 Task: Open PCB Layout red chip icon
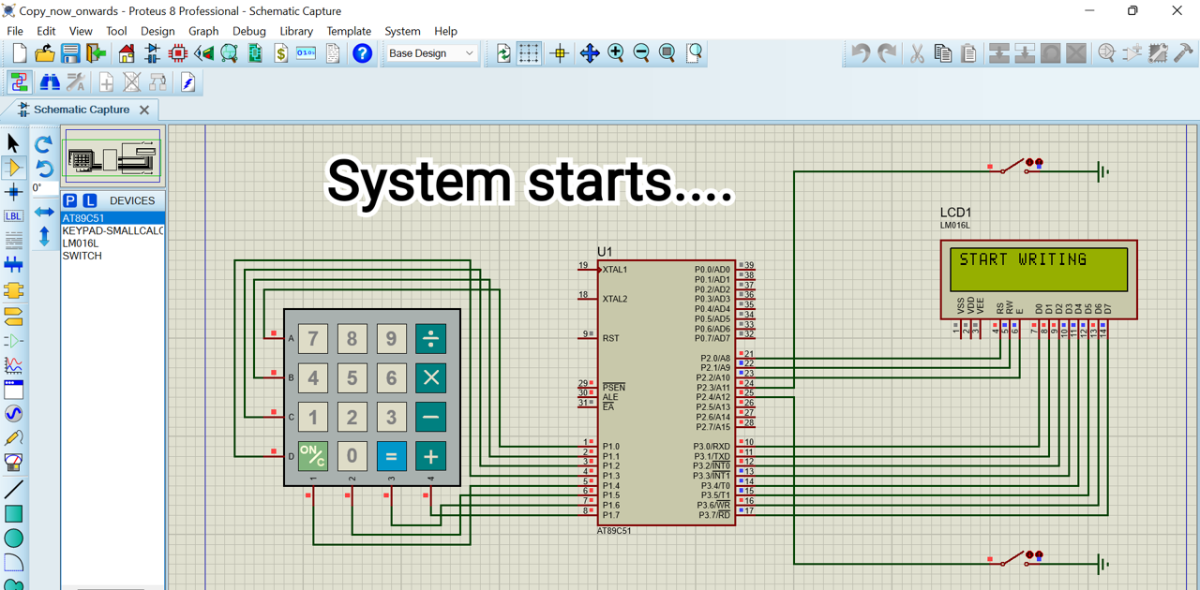click(179, 53)
